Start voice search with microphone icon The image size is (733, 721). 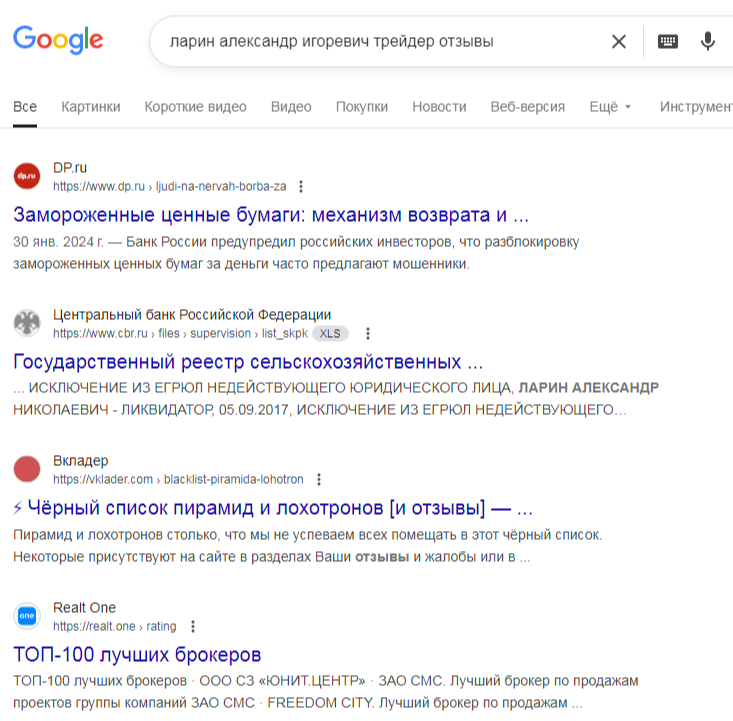pos(708,42)
